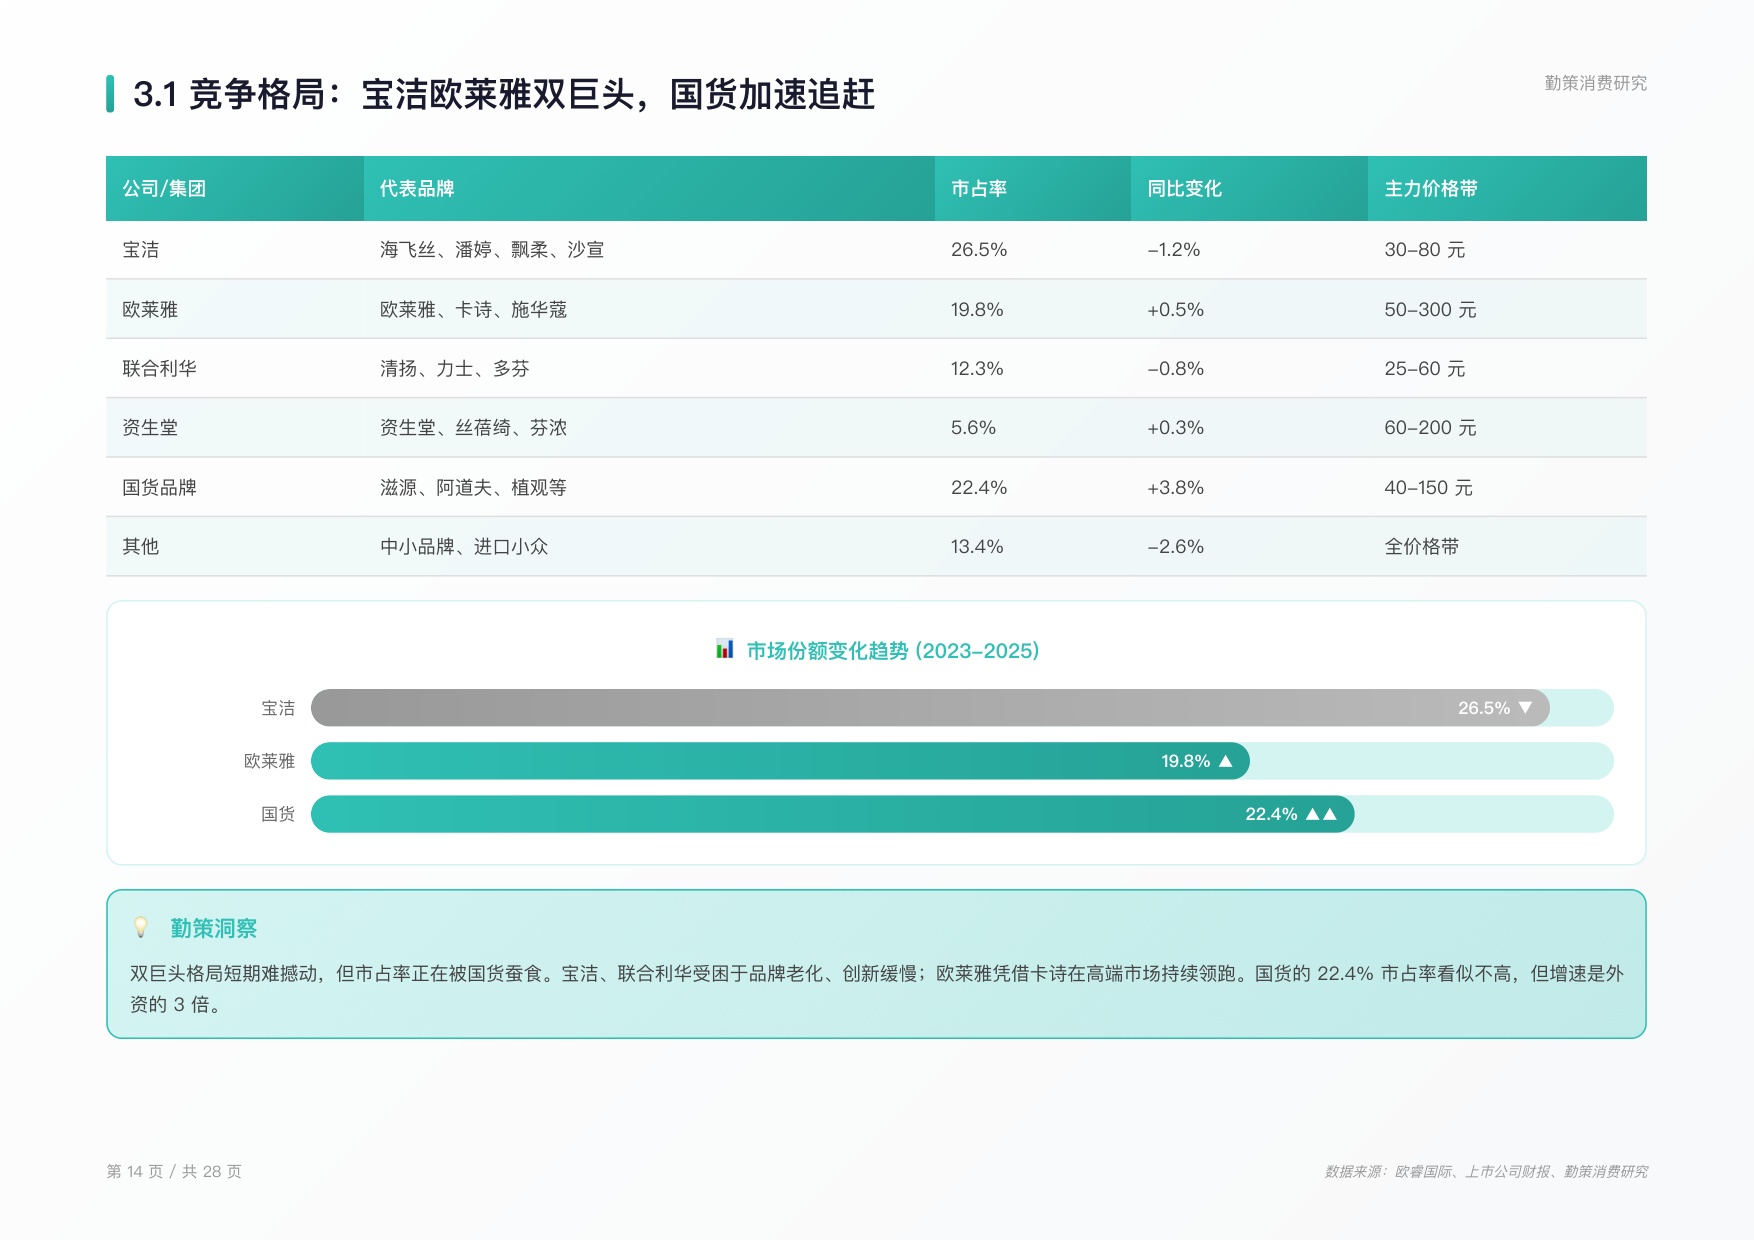The image size is (1754, 1240).
Task: Select the teal 欧莱雅 progress bar
Action: coord(780,761)
